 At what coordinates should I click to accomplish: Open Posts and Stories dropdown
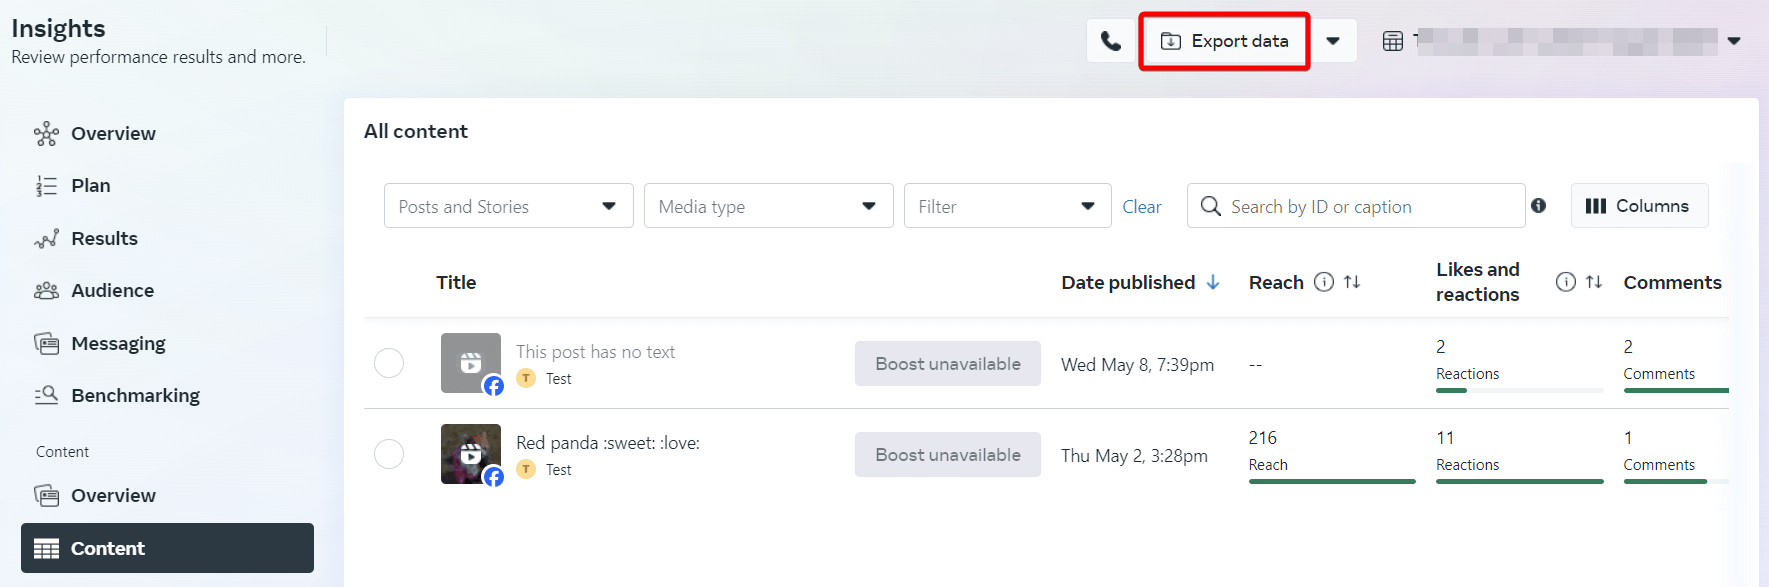pyautogui.click(x=509, y=206)
